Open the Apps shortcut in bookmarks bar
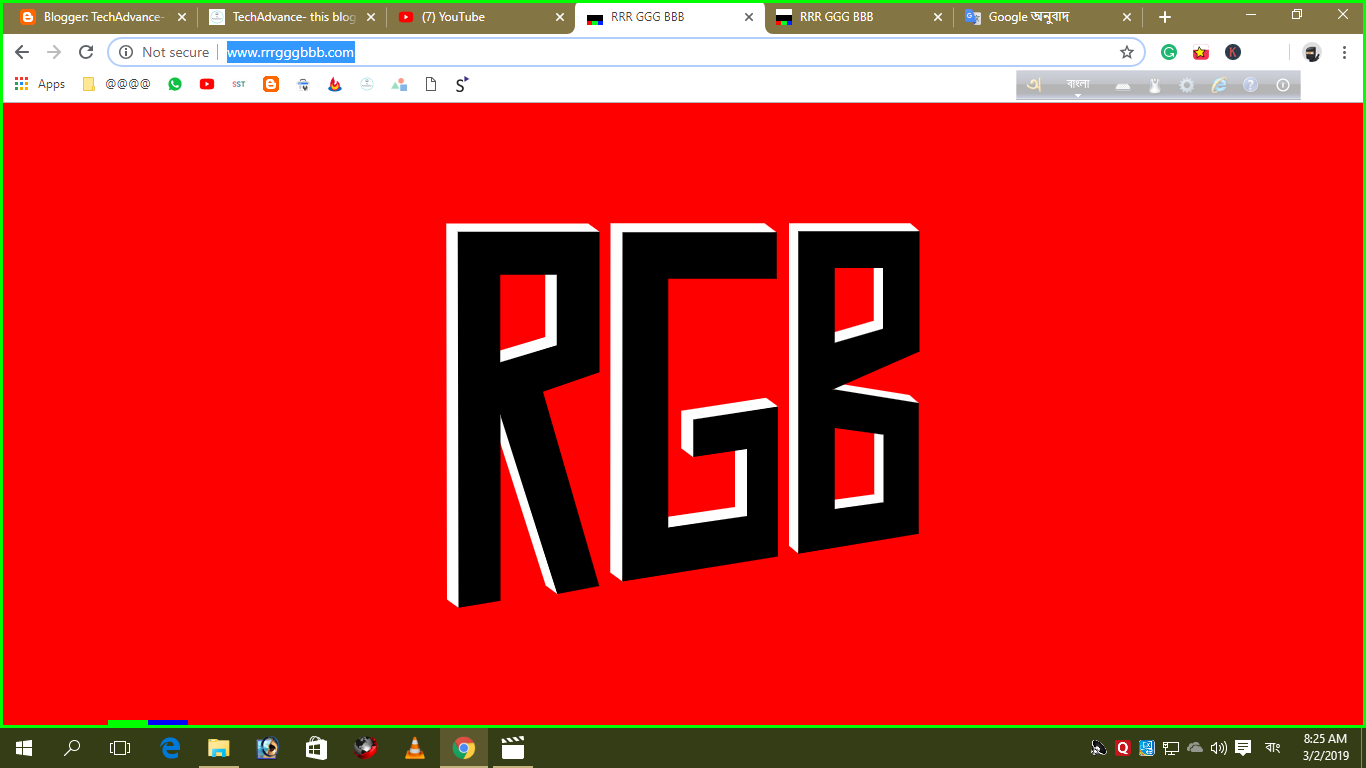The image size is (1366, 768). click(40, 84)
